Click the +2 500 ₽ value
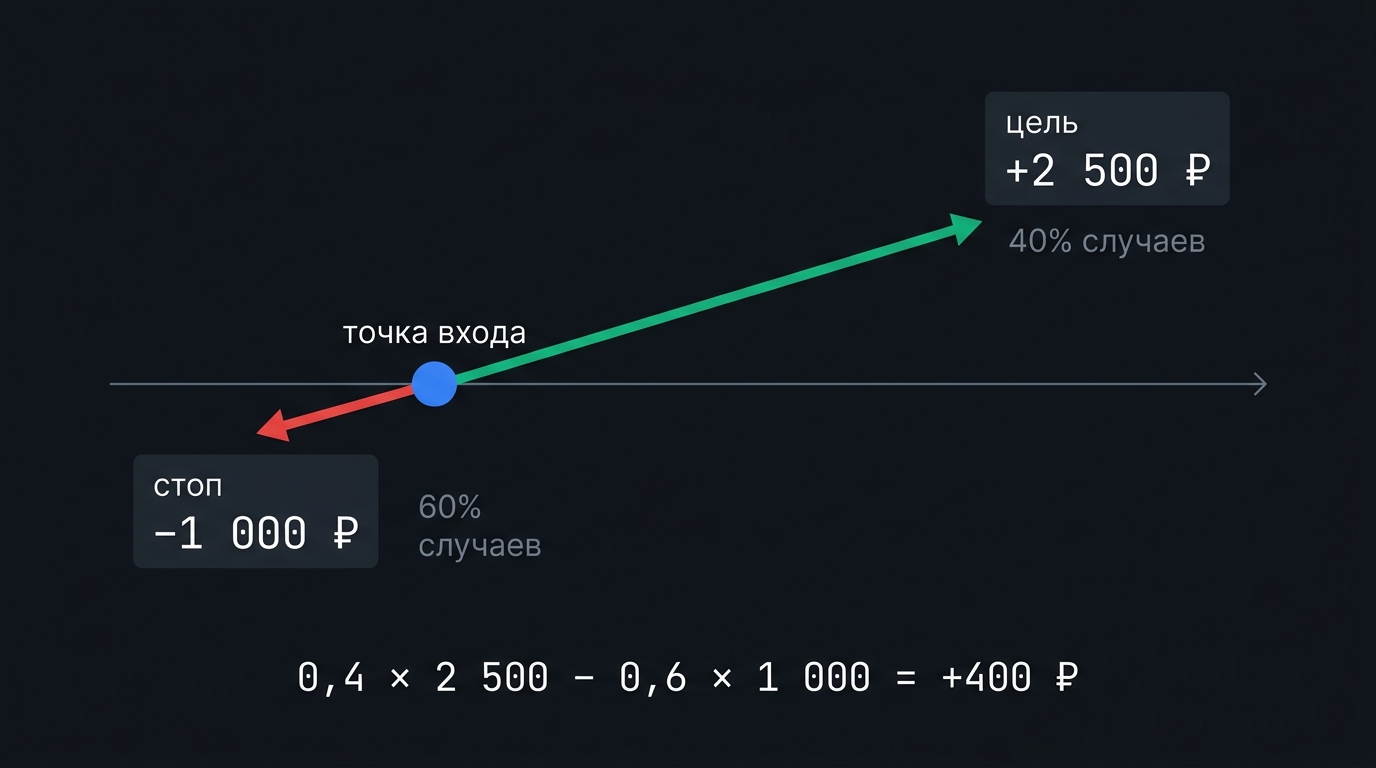The width and height of the screenshot is (1376, 768). point(1108,171)
